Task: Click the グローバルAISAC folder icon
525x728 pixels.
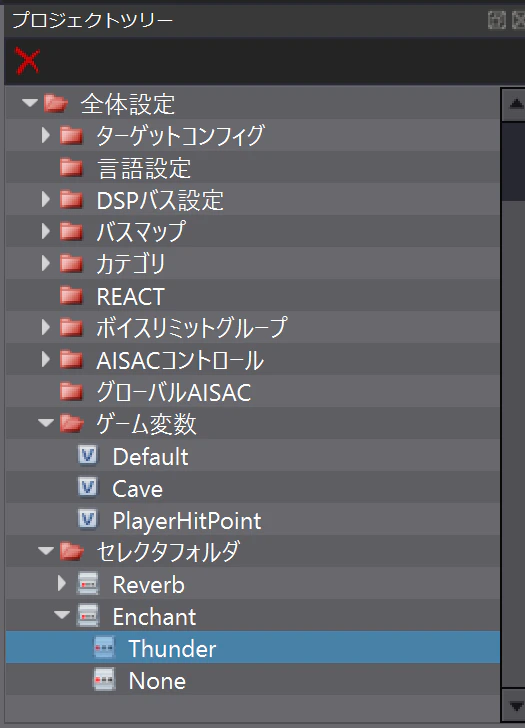Action: 71,392
